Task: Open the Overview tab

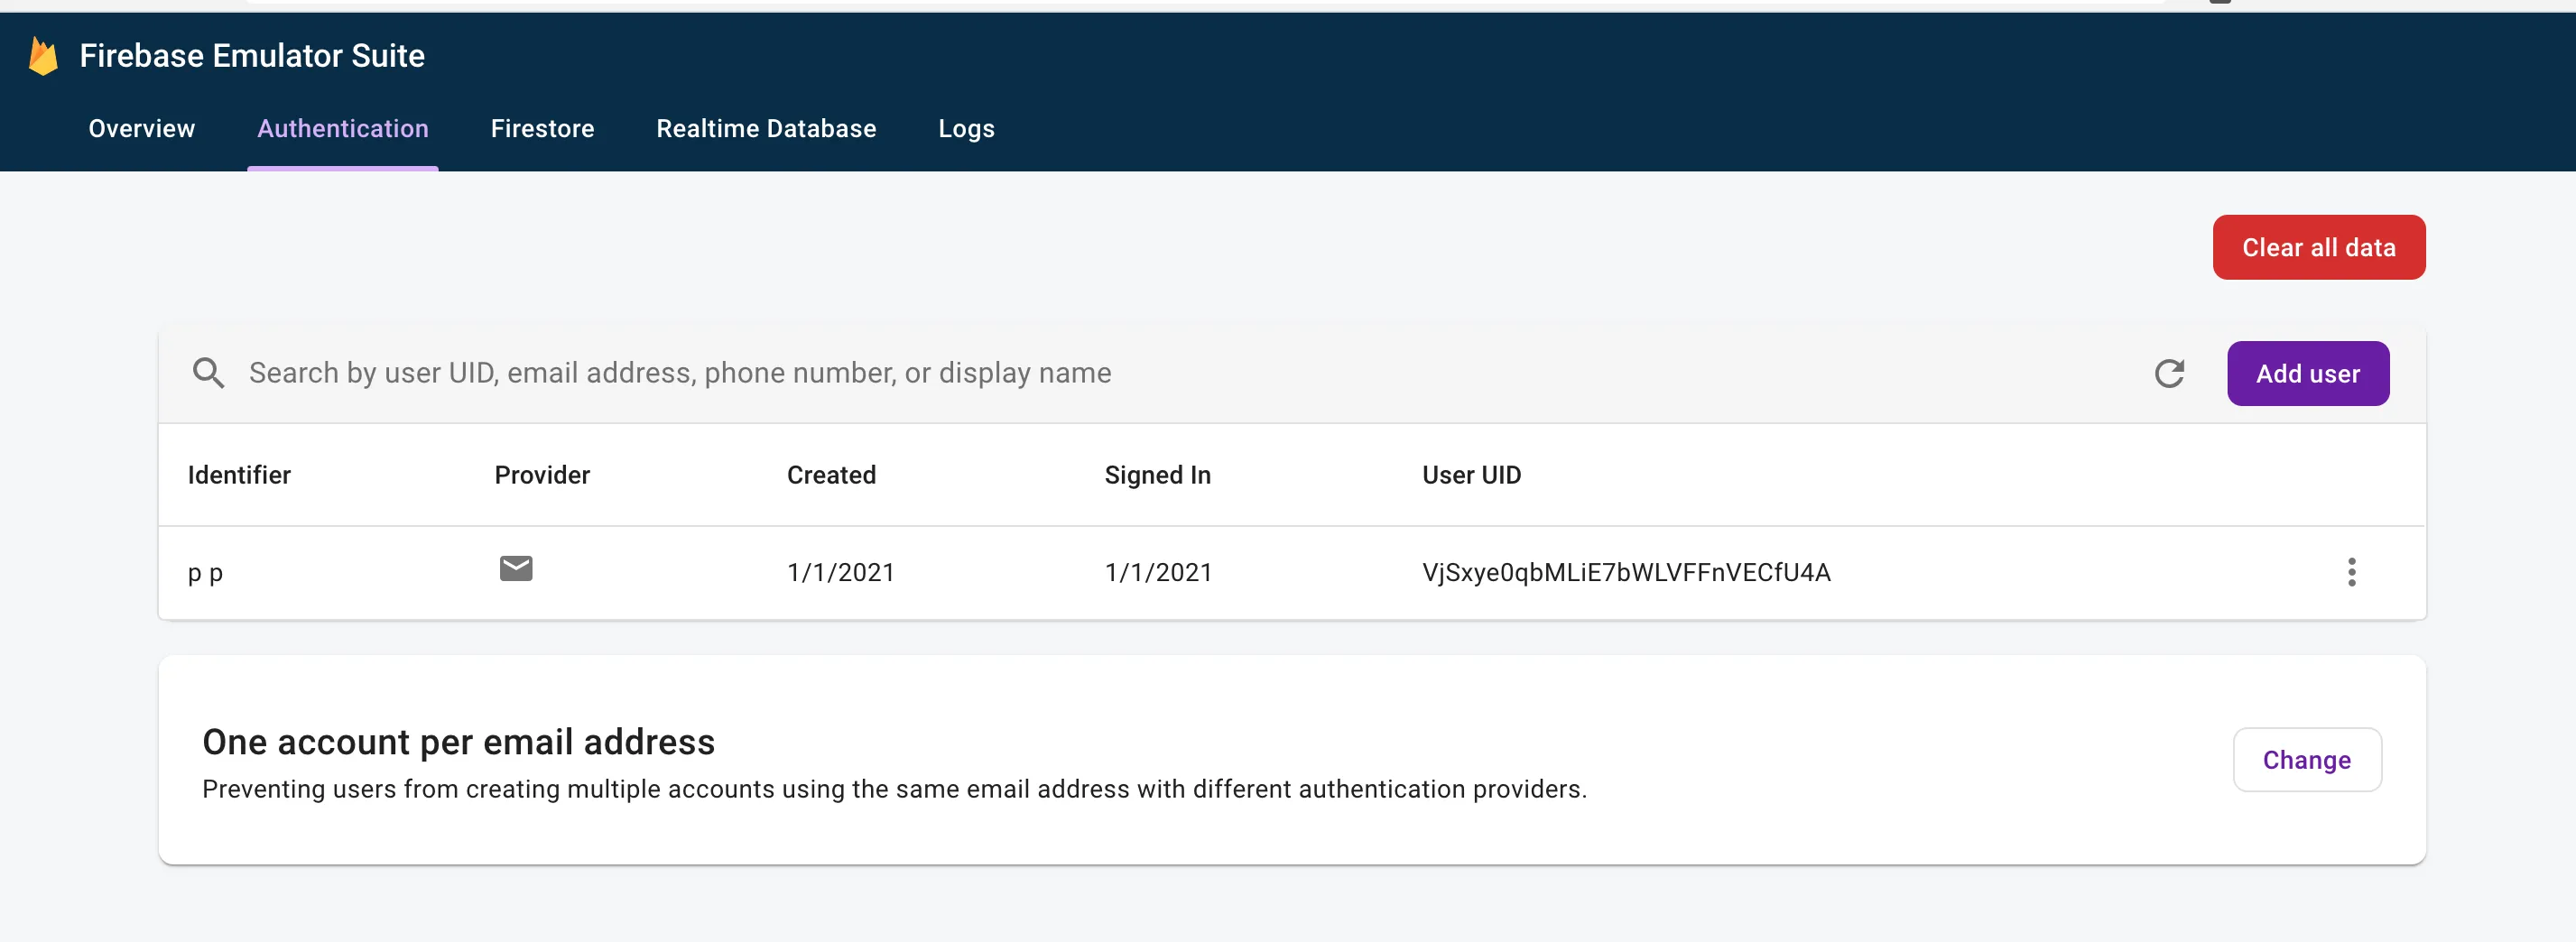Action: (x=141, y=129)
